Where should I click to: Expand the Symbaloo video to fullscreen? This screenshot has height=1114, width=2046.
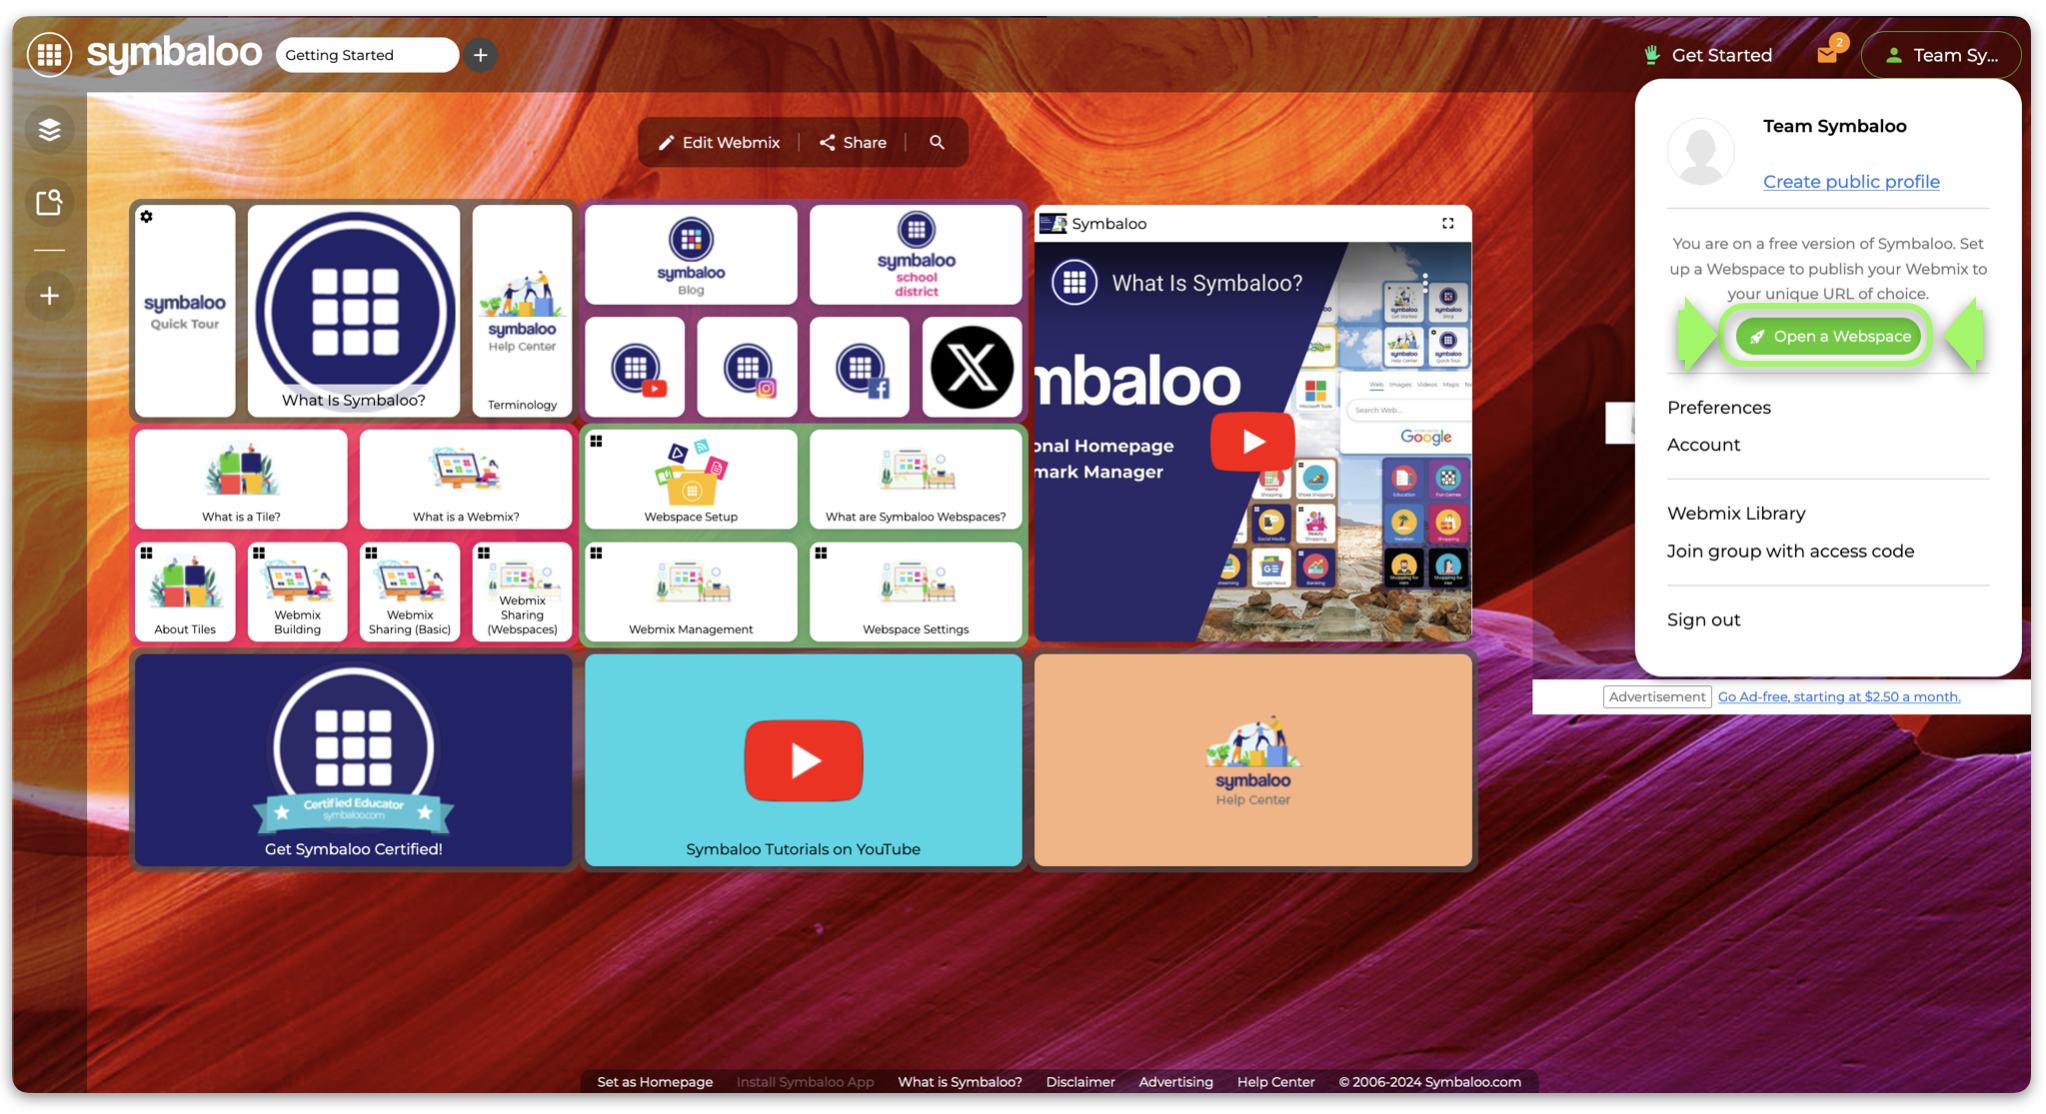(1448, 223)
